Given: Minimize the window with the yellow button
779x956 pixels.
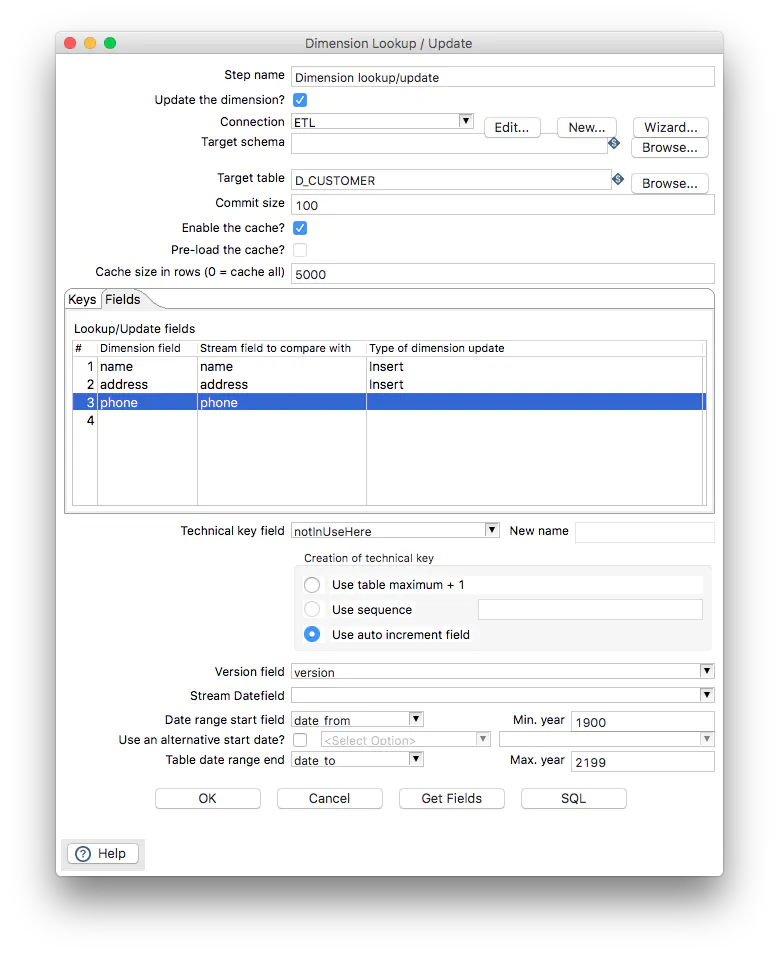Looking at the screenshot, I should [90, 43].
